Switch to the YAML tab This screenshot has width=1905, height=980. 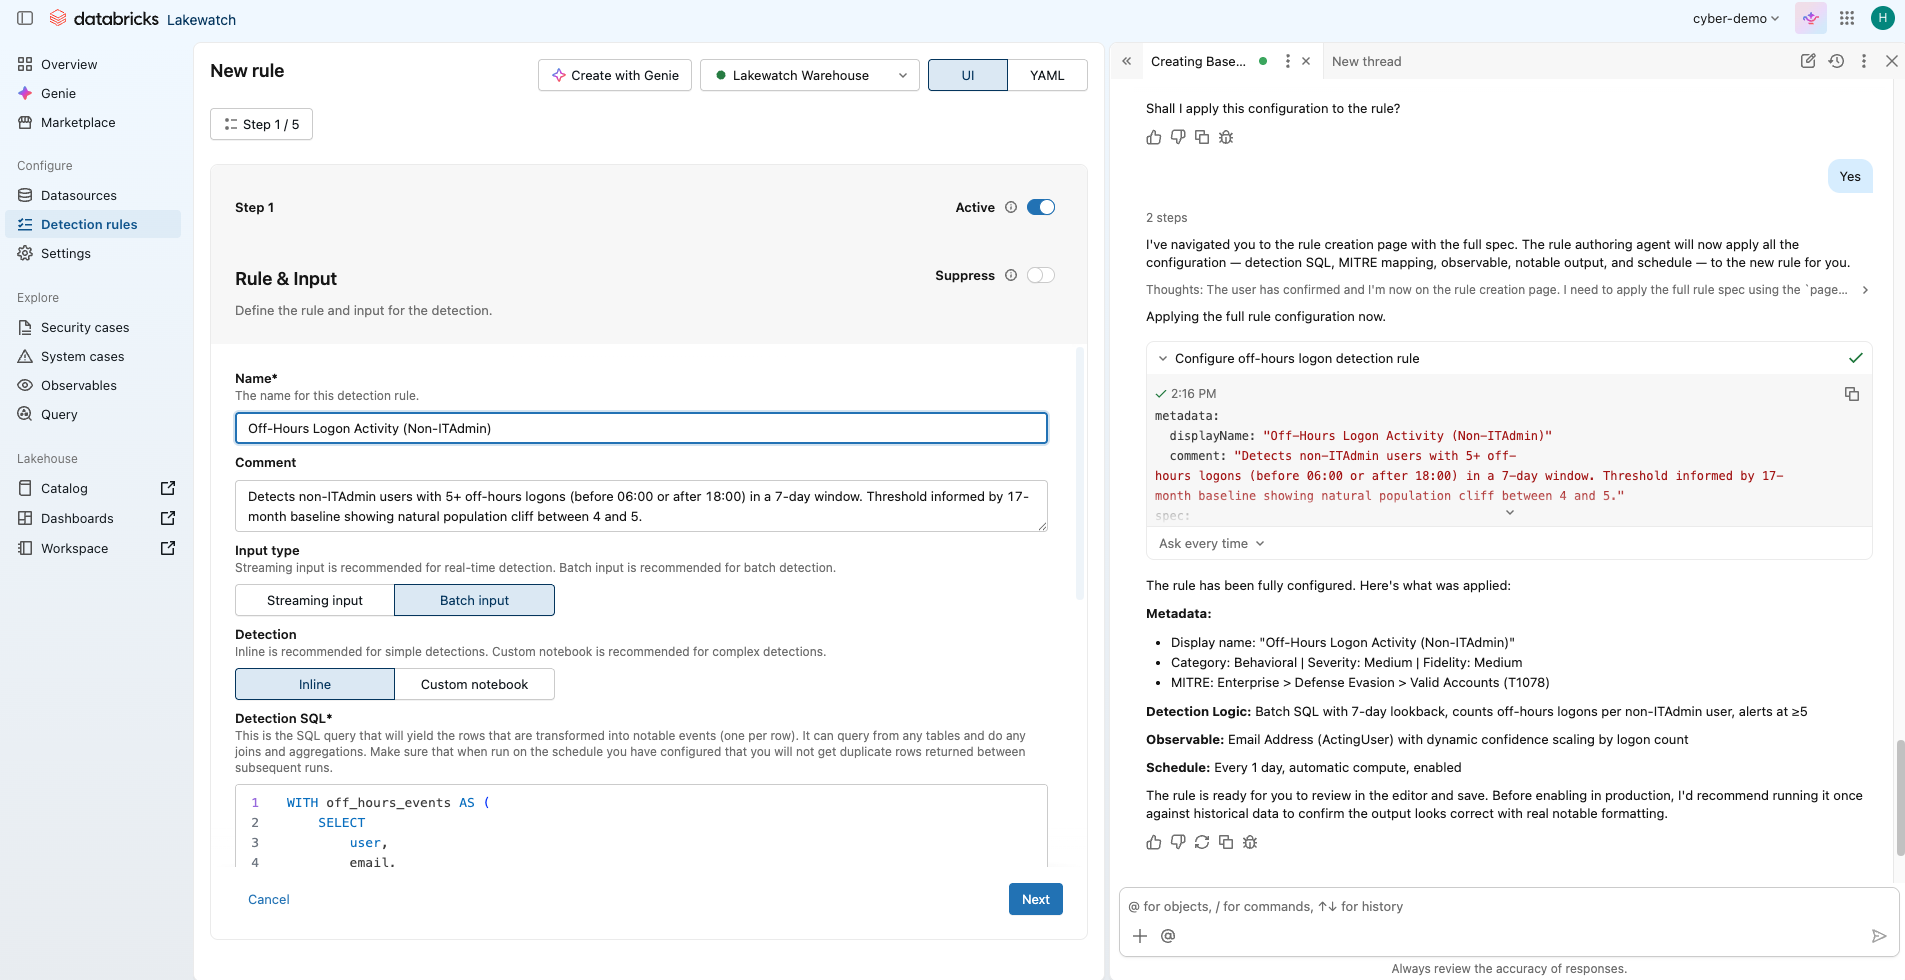[1047, 75]
